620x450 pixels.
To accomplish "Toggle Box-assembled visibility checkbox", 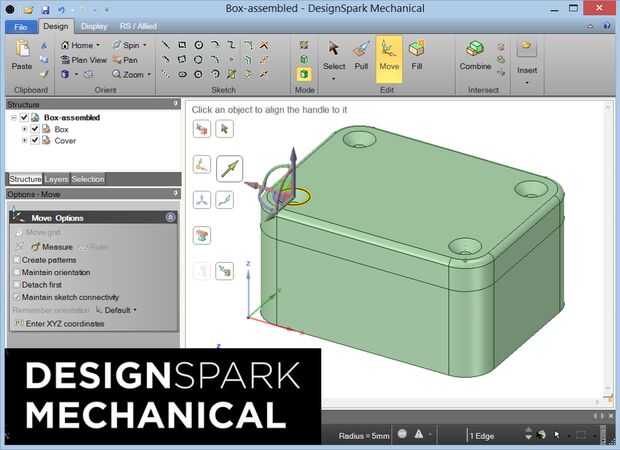I will (24, 117).
